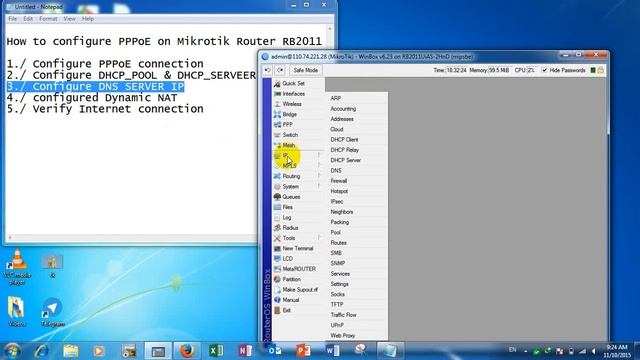Image resolution: width=640 pixels, height=360 pixels.
Task: Expand Tools submenu
Action: point(298,238)
